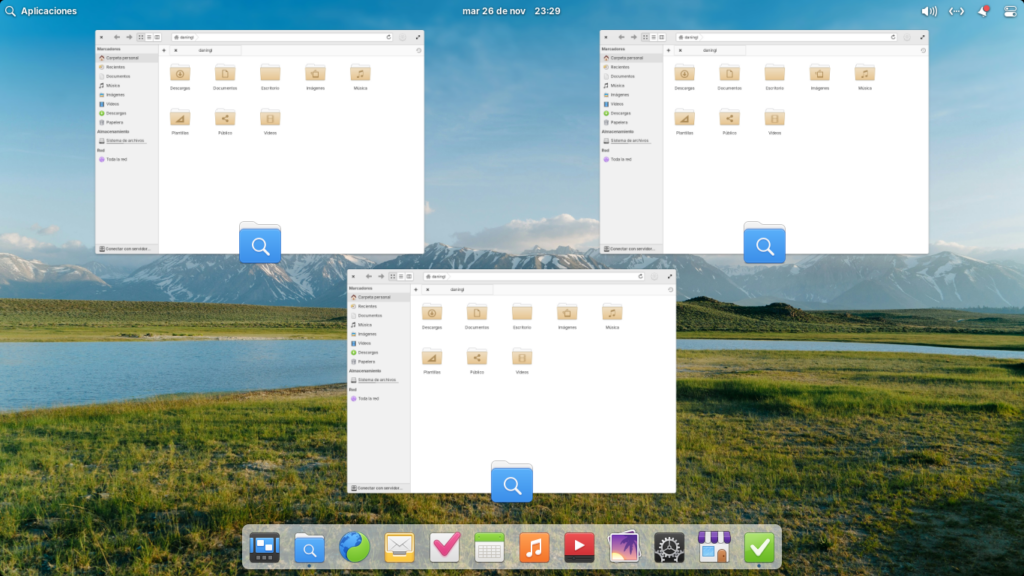
Task: Open the notifications bell indicator
Action: [x=983, y=11]
